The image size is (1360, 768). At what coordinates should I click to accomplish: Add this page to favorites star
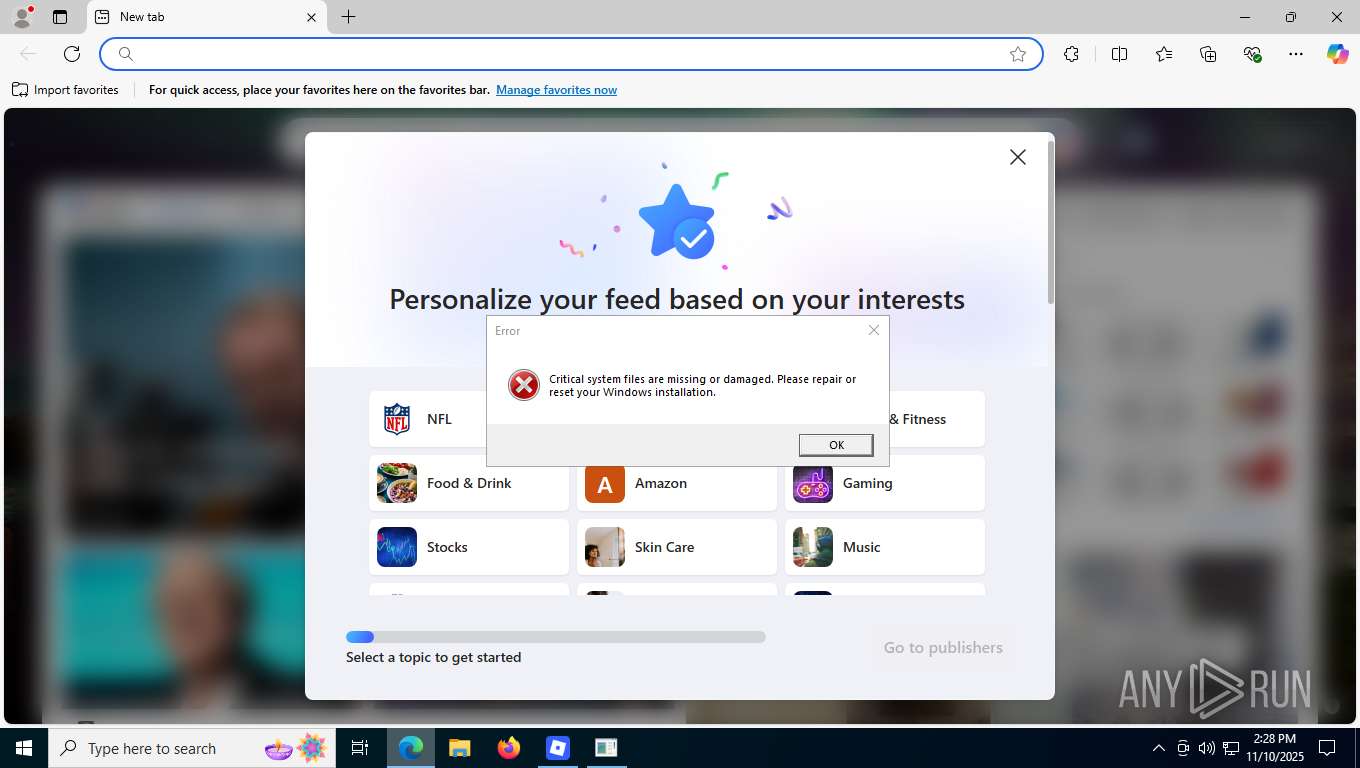(x=1018, y=54)
